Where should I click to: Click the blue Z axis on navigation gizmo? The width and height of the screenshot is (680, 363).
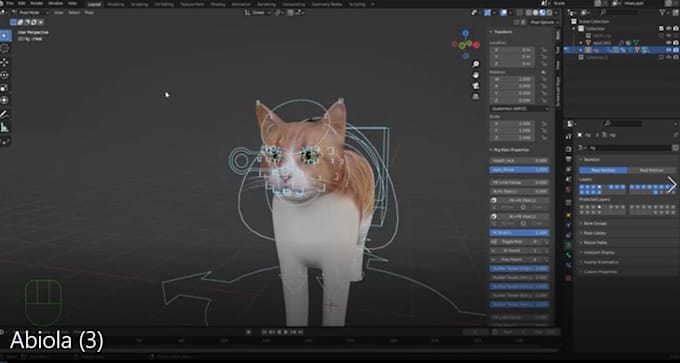(x=465, y=33)
